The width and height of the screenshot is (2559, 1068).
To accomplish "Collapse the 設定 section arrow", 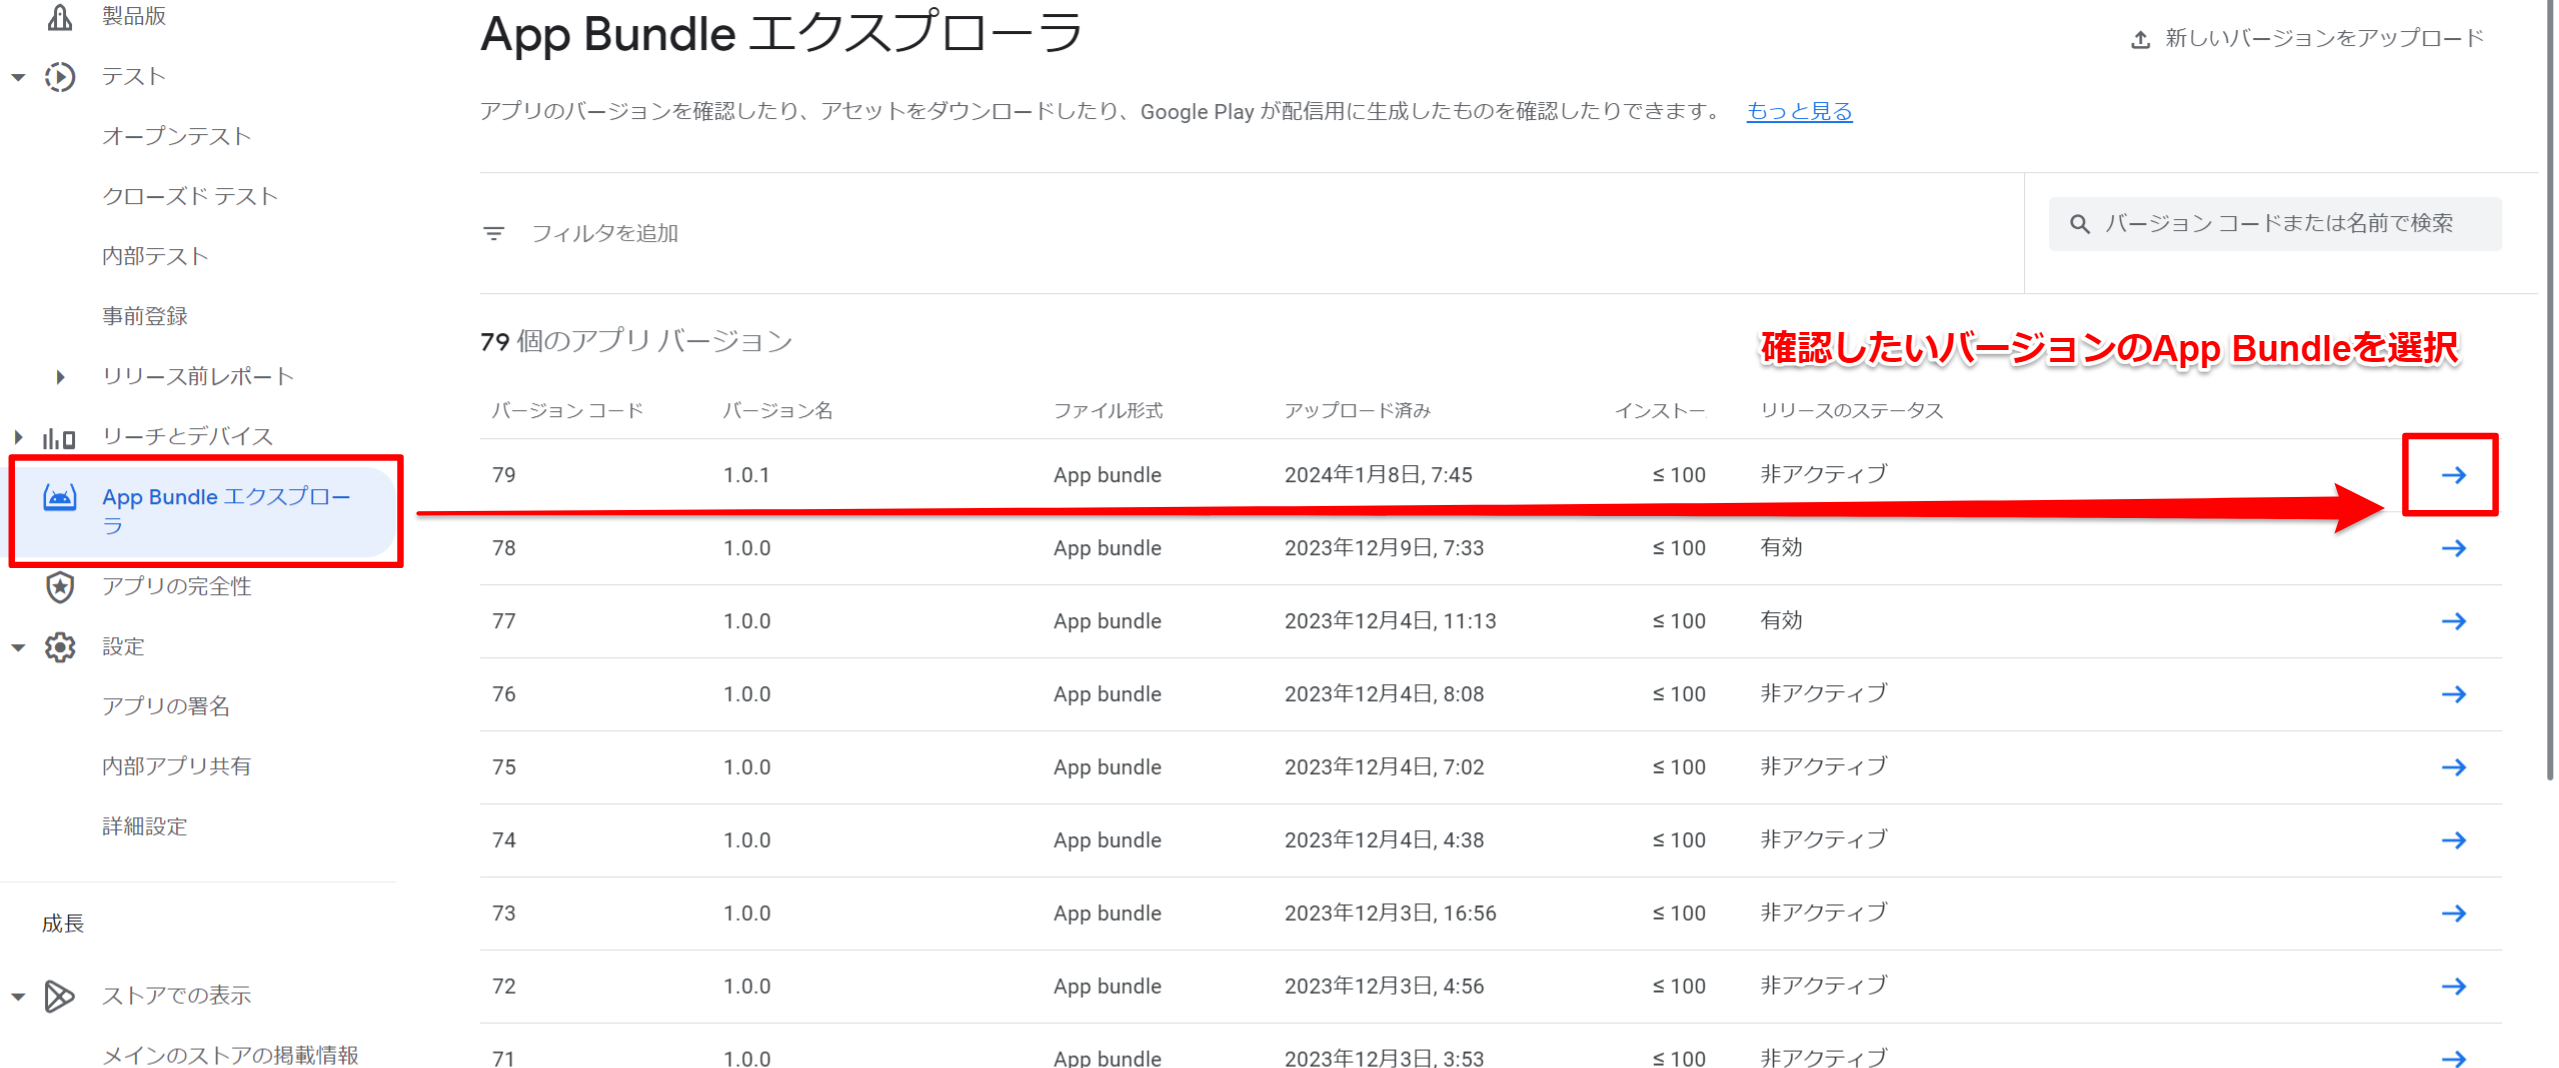I will (x=18, y=647).
